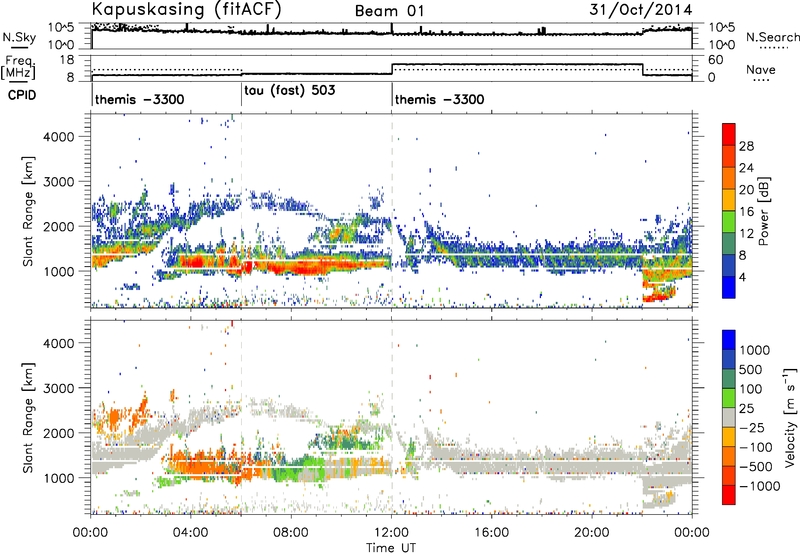This screenshot has width=800, height=554.
Task: Click the second 'themis -3300' CPID label after 12:00
Action: click(x=439, y=99)
